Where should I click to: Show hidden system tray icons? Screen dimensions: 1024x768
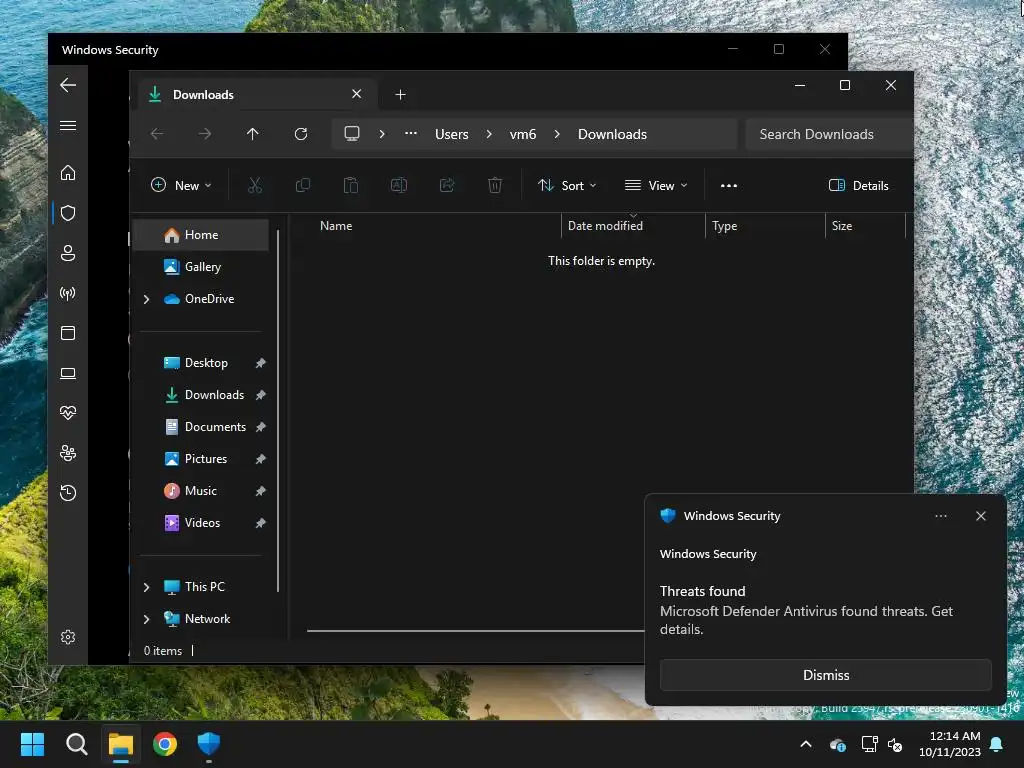pyautogui.click(x=806, y=744)
